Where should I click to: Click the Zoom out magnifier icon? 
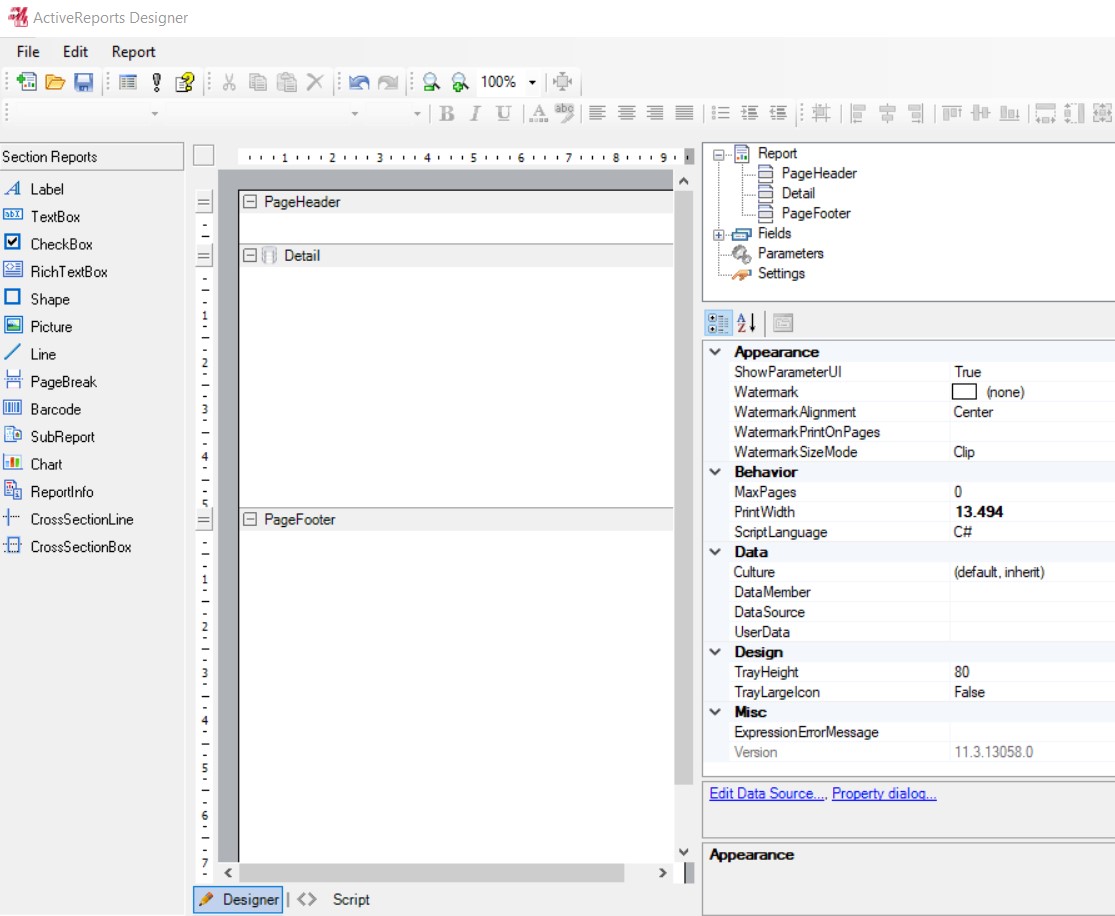tap(431, 82)
